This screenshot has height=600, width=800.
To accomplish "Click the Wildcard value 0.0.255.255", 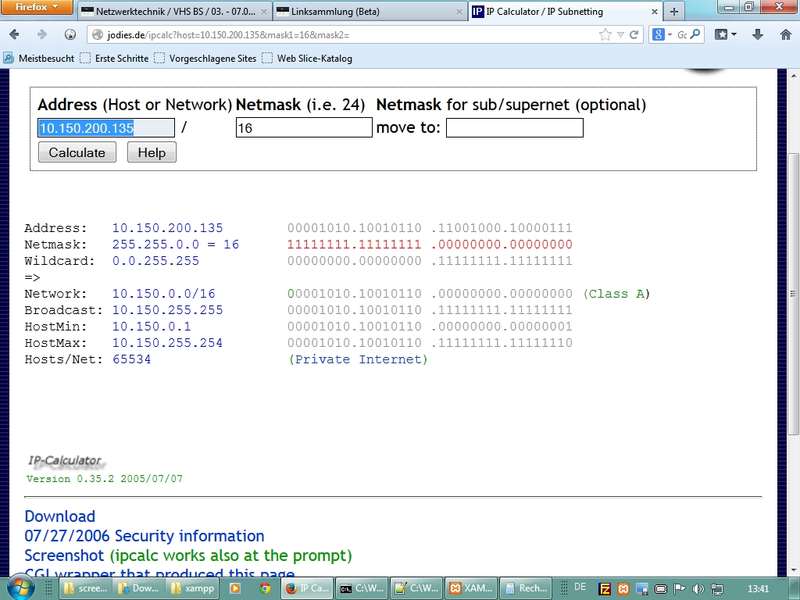I will (156, 261).
